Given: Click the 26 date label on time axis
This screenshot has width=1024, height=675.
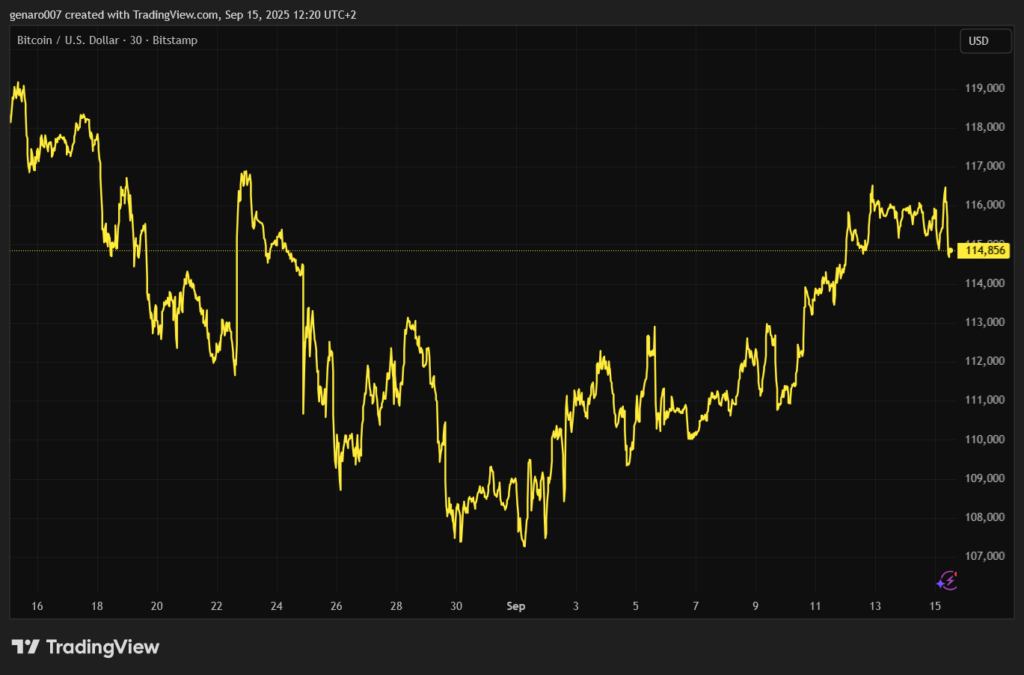Looking at the screenshot, I should click(x=336, y=606).
